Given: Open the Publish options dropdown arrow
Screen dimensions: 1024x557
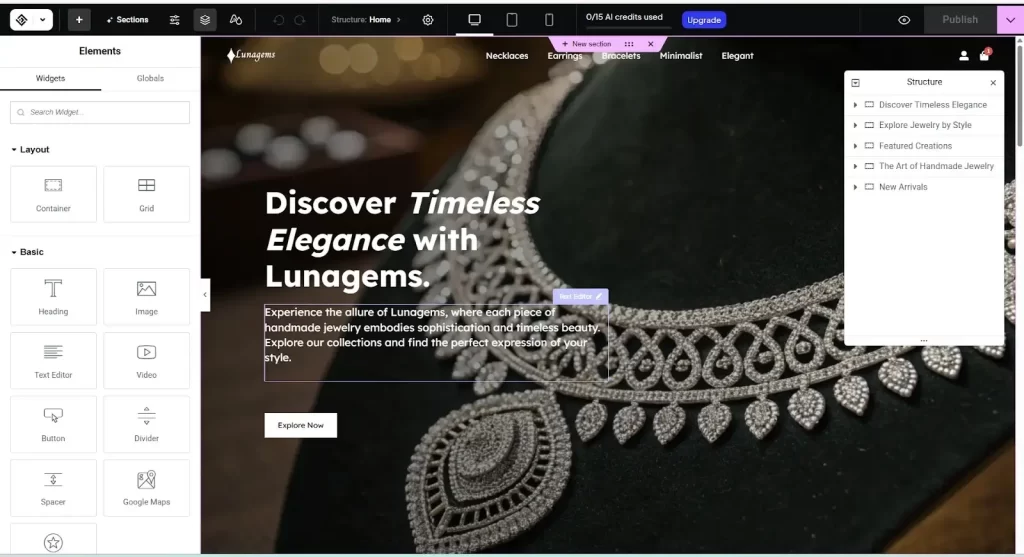Looking at the screenshot, I should 1010,20.
